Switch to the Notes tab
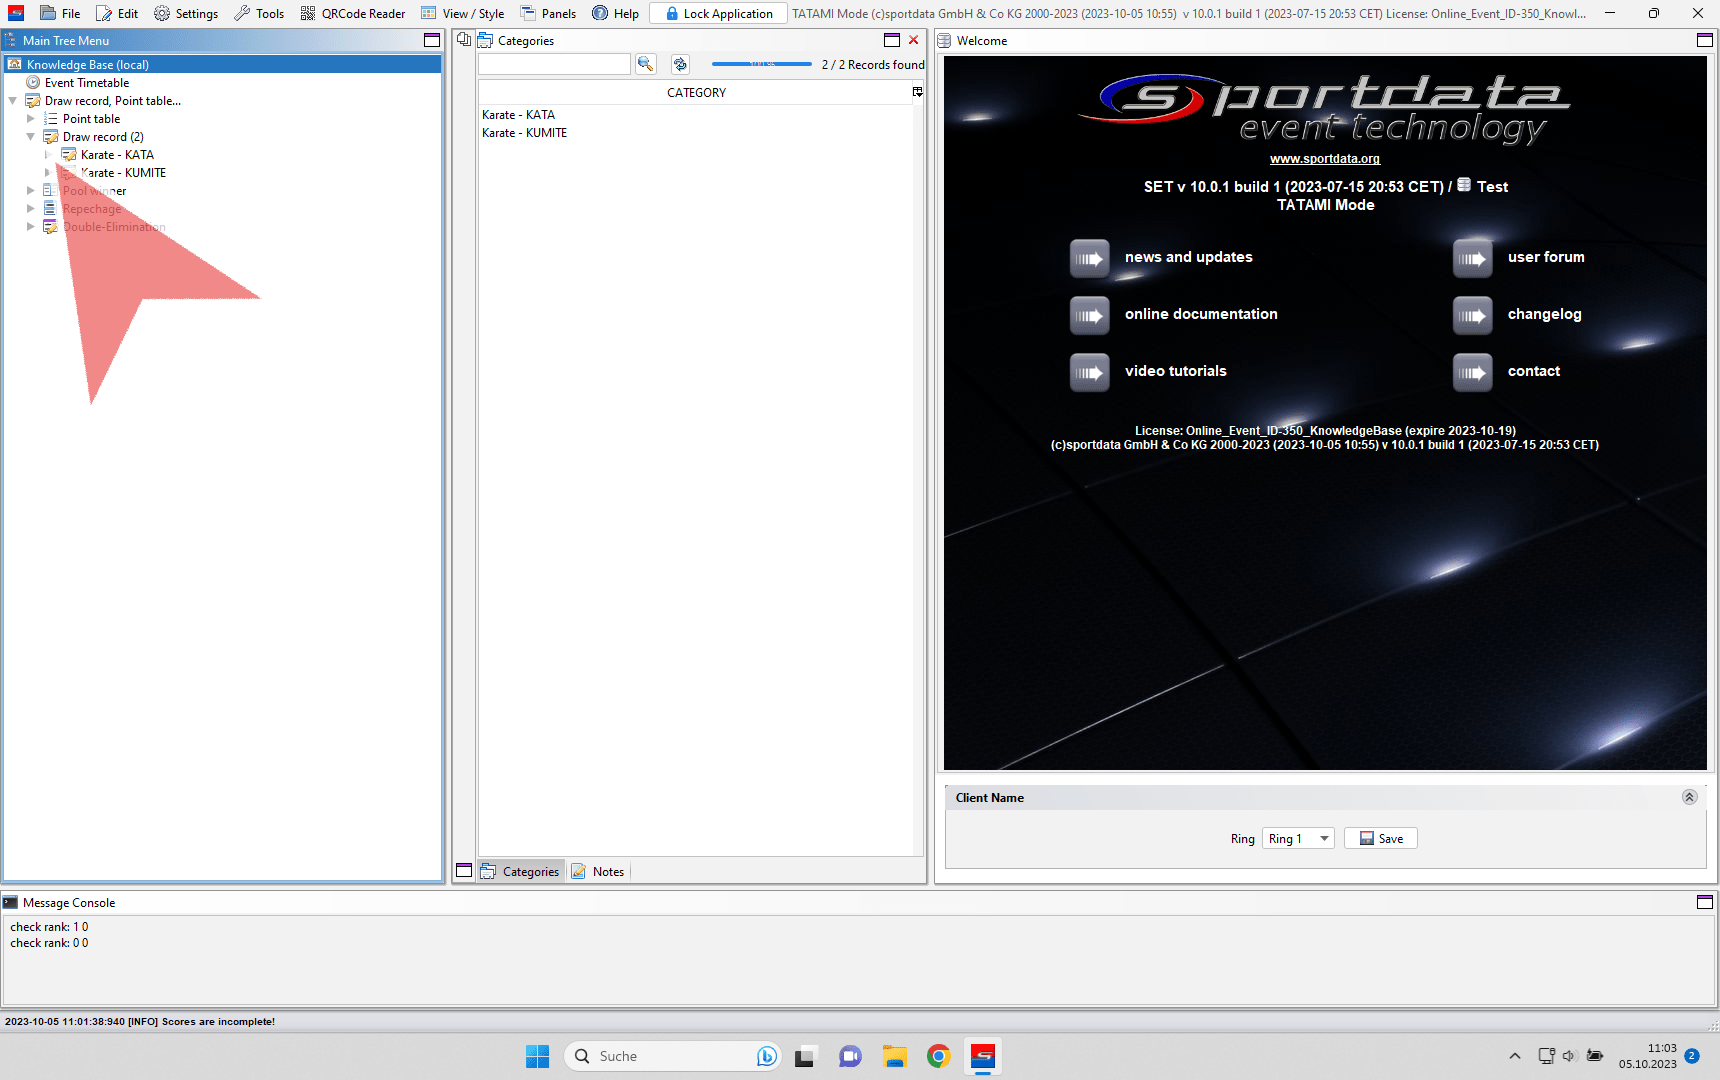Image resolution: width=1720 pixels, height=1080 pixels. (598, 872)
